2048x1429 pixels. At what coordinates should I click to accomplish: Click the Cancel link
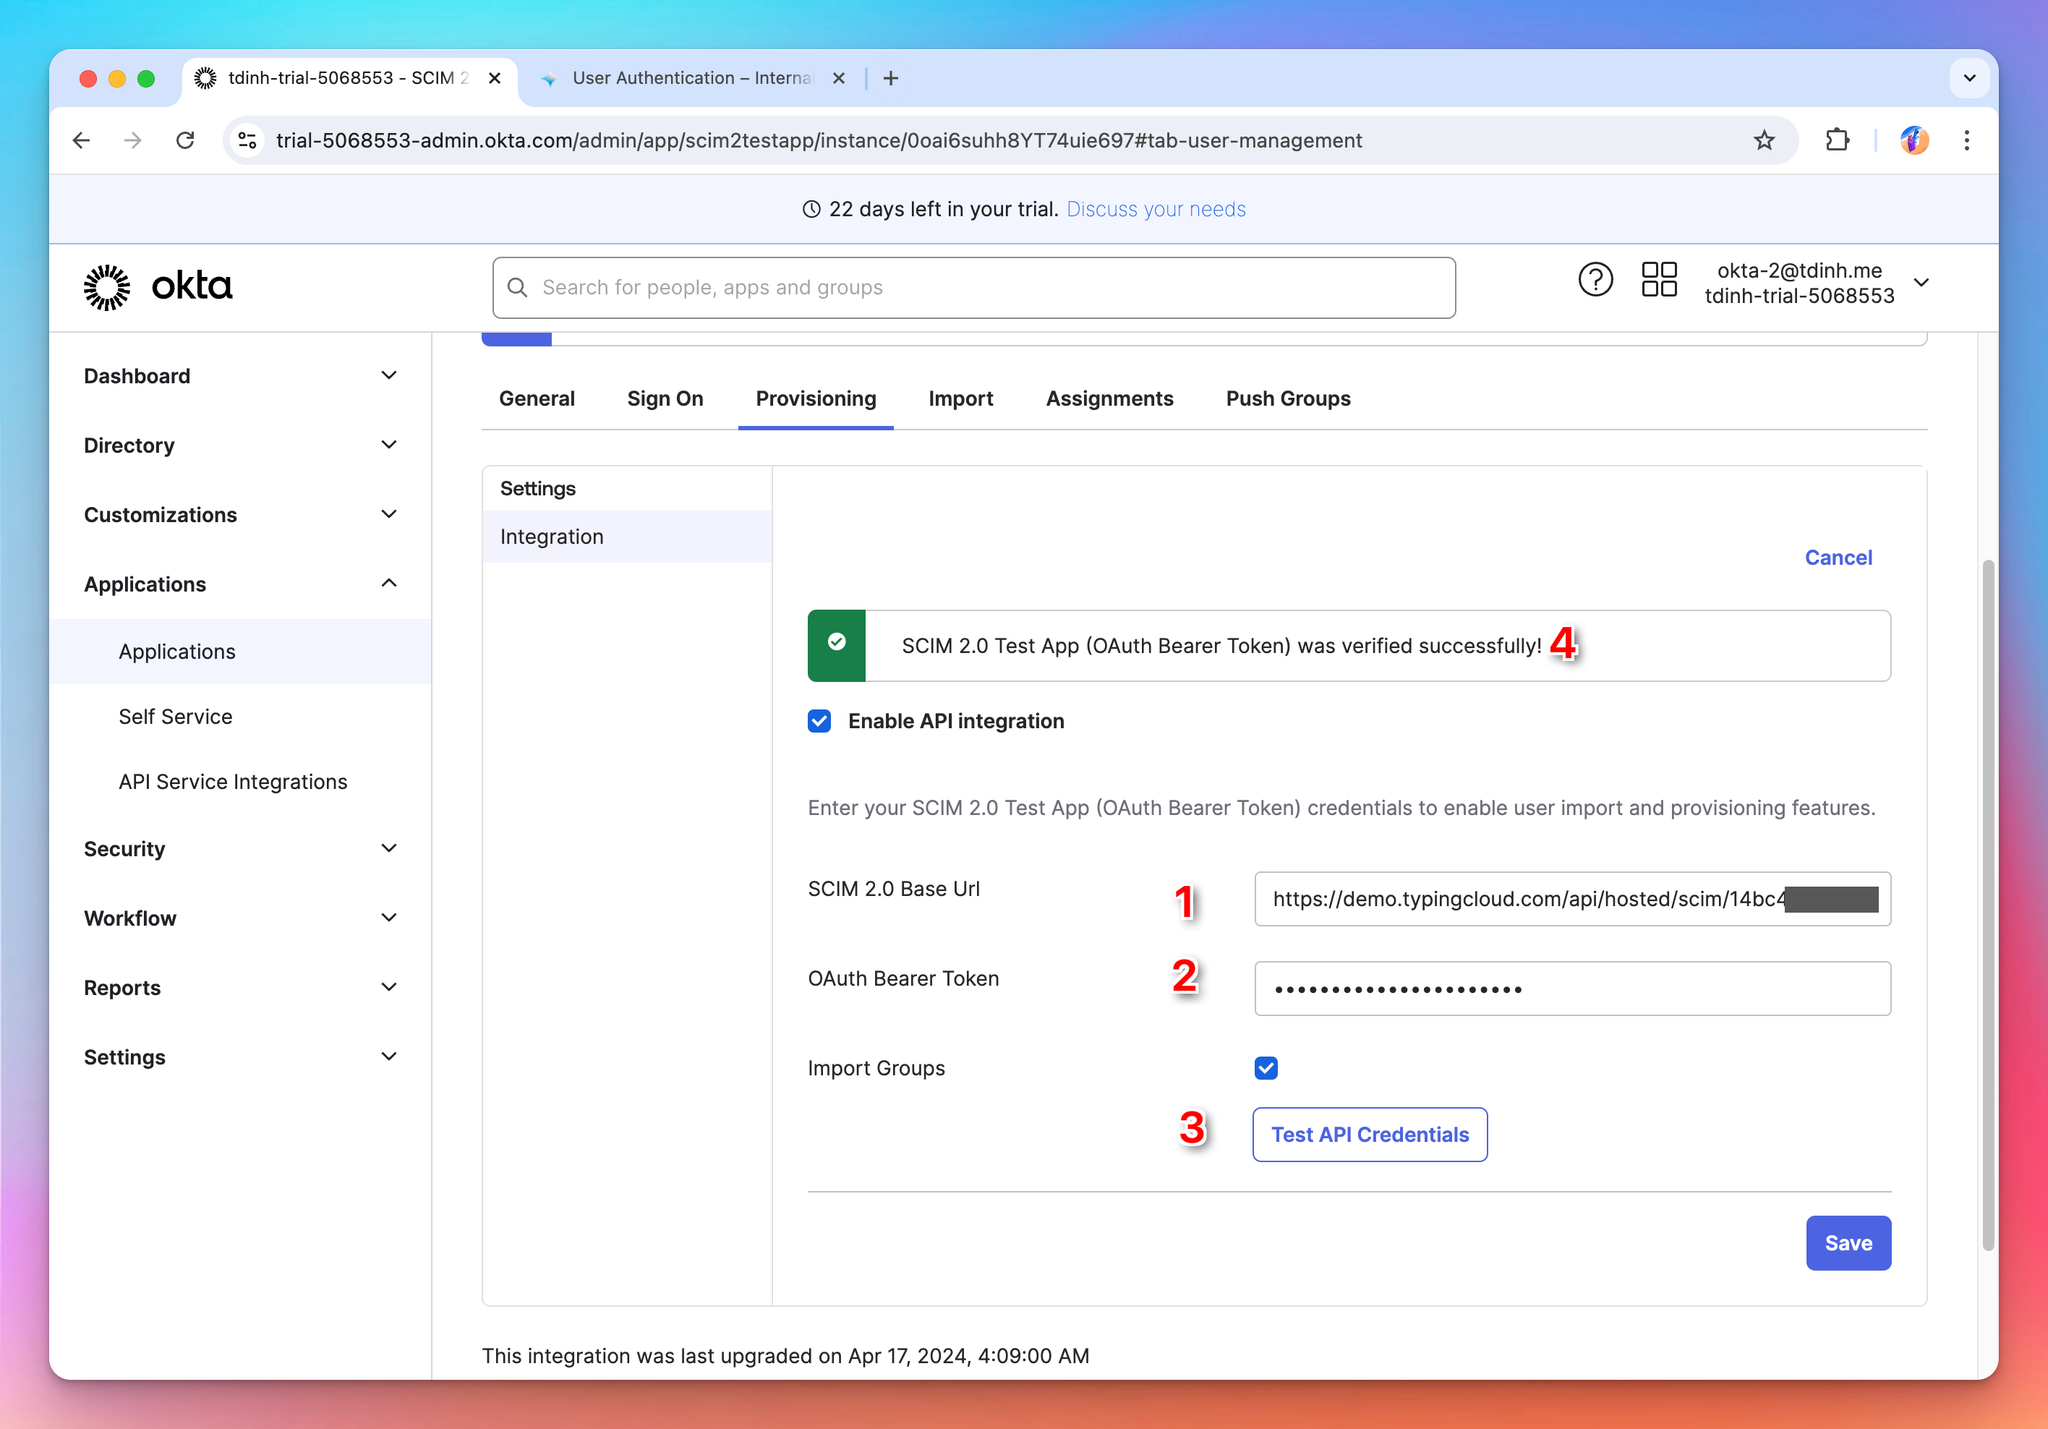coord(1838,558)
